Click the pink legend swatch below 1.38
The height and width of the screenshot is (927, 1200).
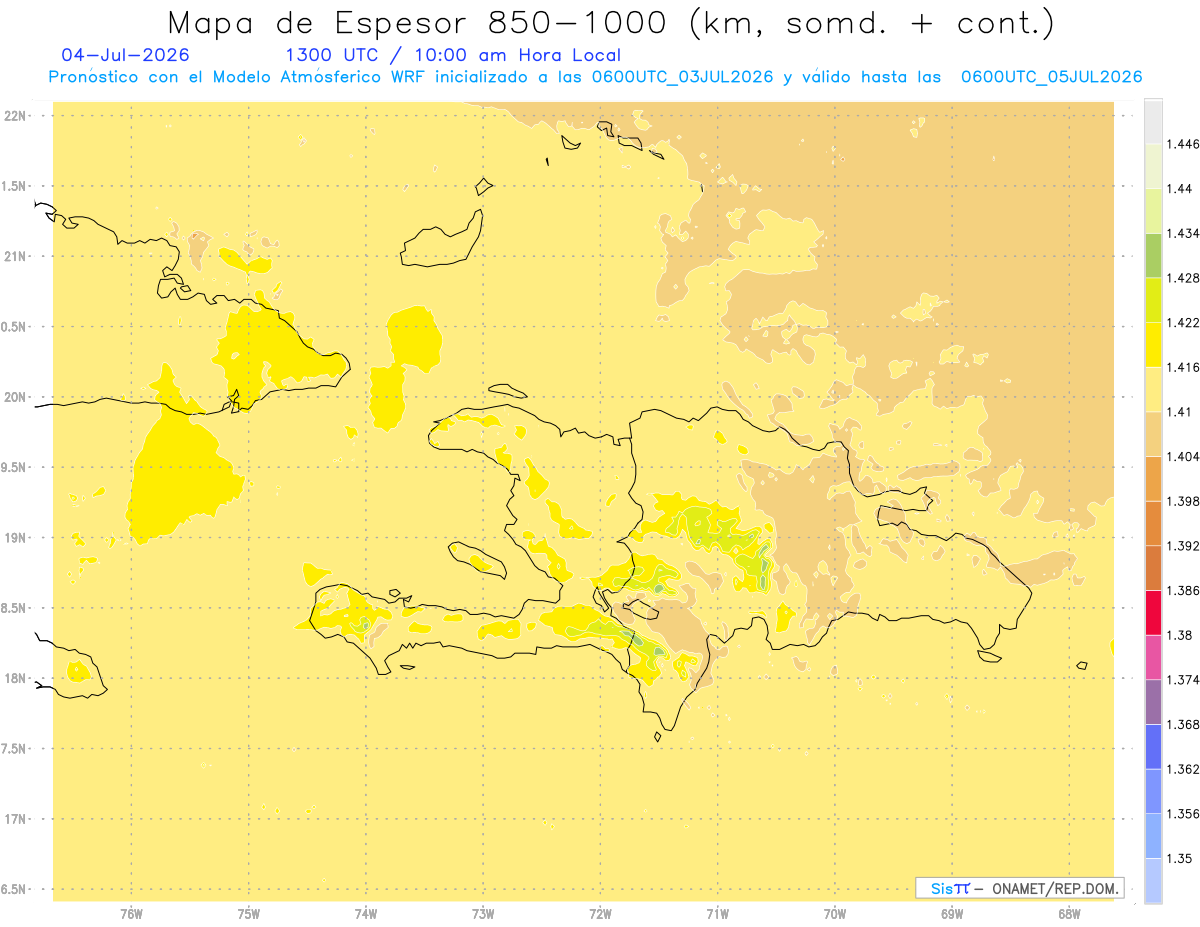(1153, 657)
